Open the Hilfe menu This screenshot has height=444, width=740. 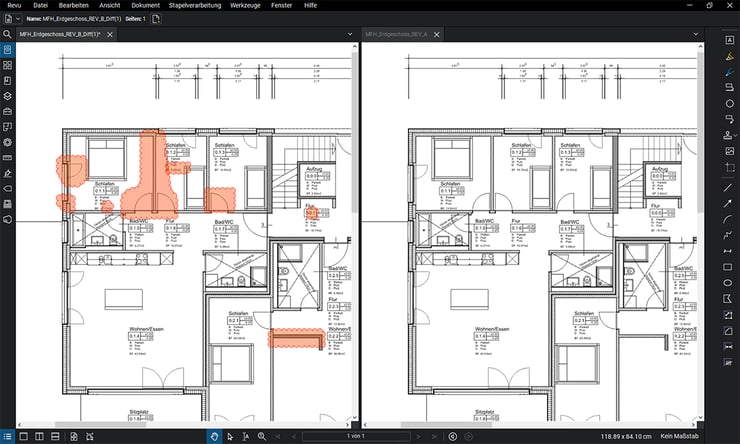[x=310, y=6]
